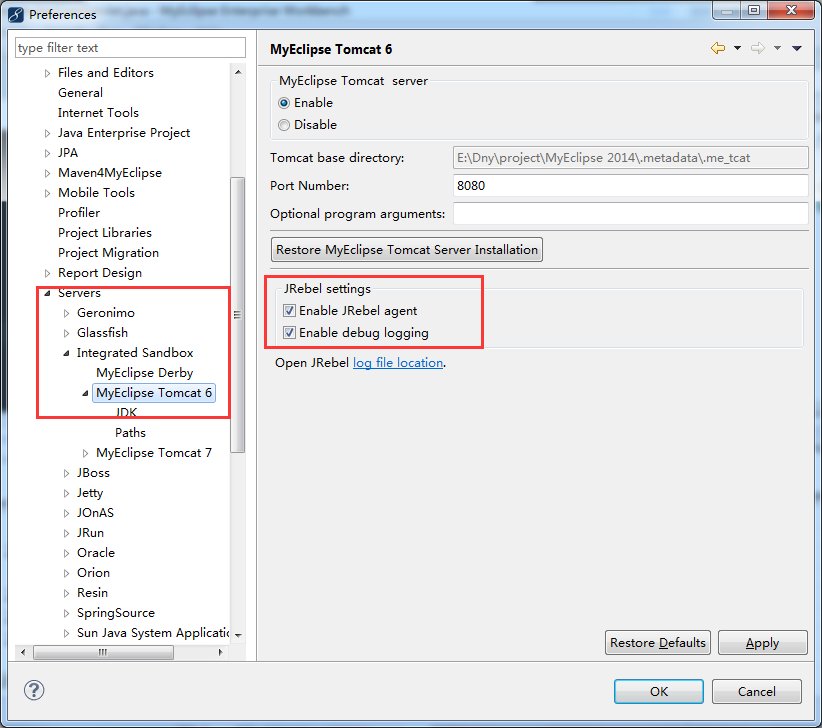Select MyEclipse Derby tree item
Viewport: 822px width, 728px height.
pyautogui.click(x=145, y=373)
